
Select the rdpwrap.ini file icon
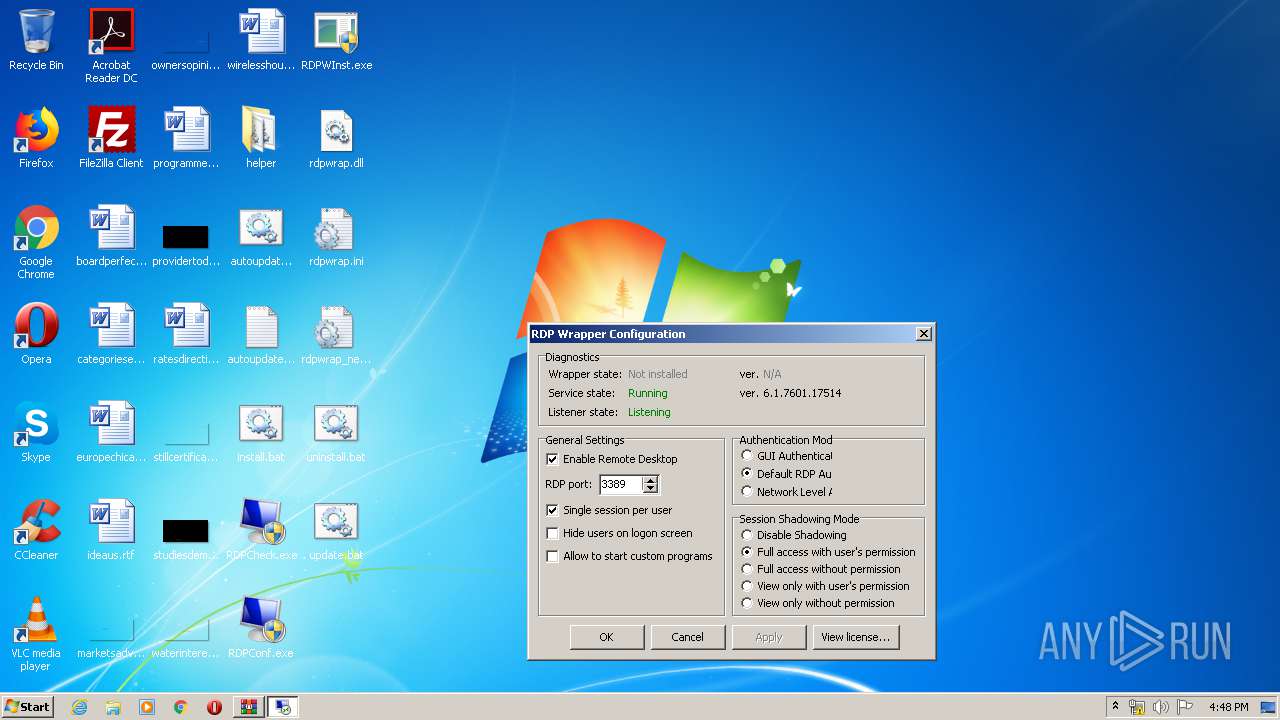click(336, 236)
